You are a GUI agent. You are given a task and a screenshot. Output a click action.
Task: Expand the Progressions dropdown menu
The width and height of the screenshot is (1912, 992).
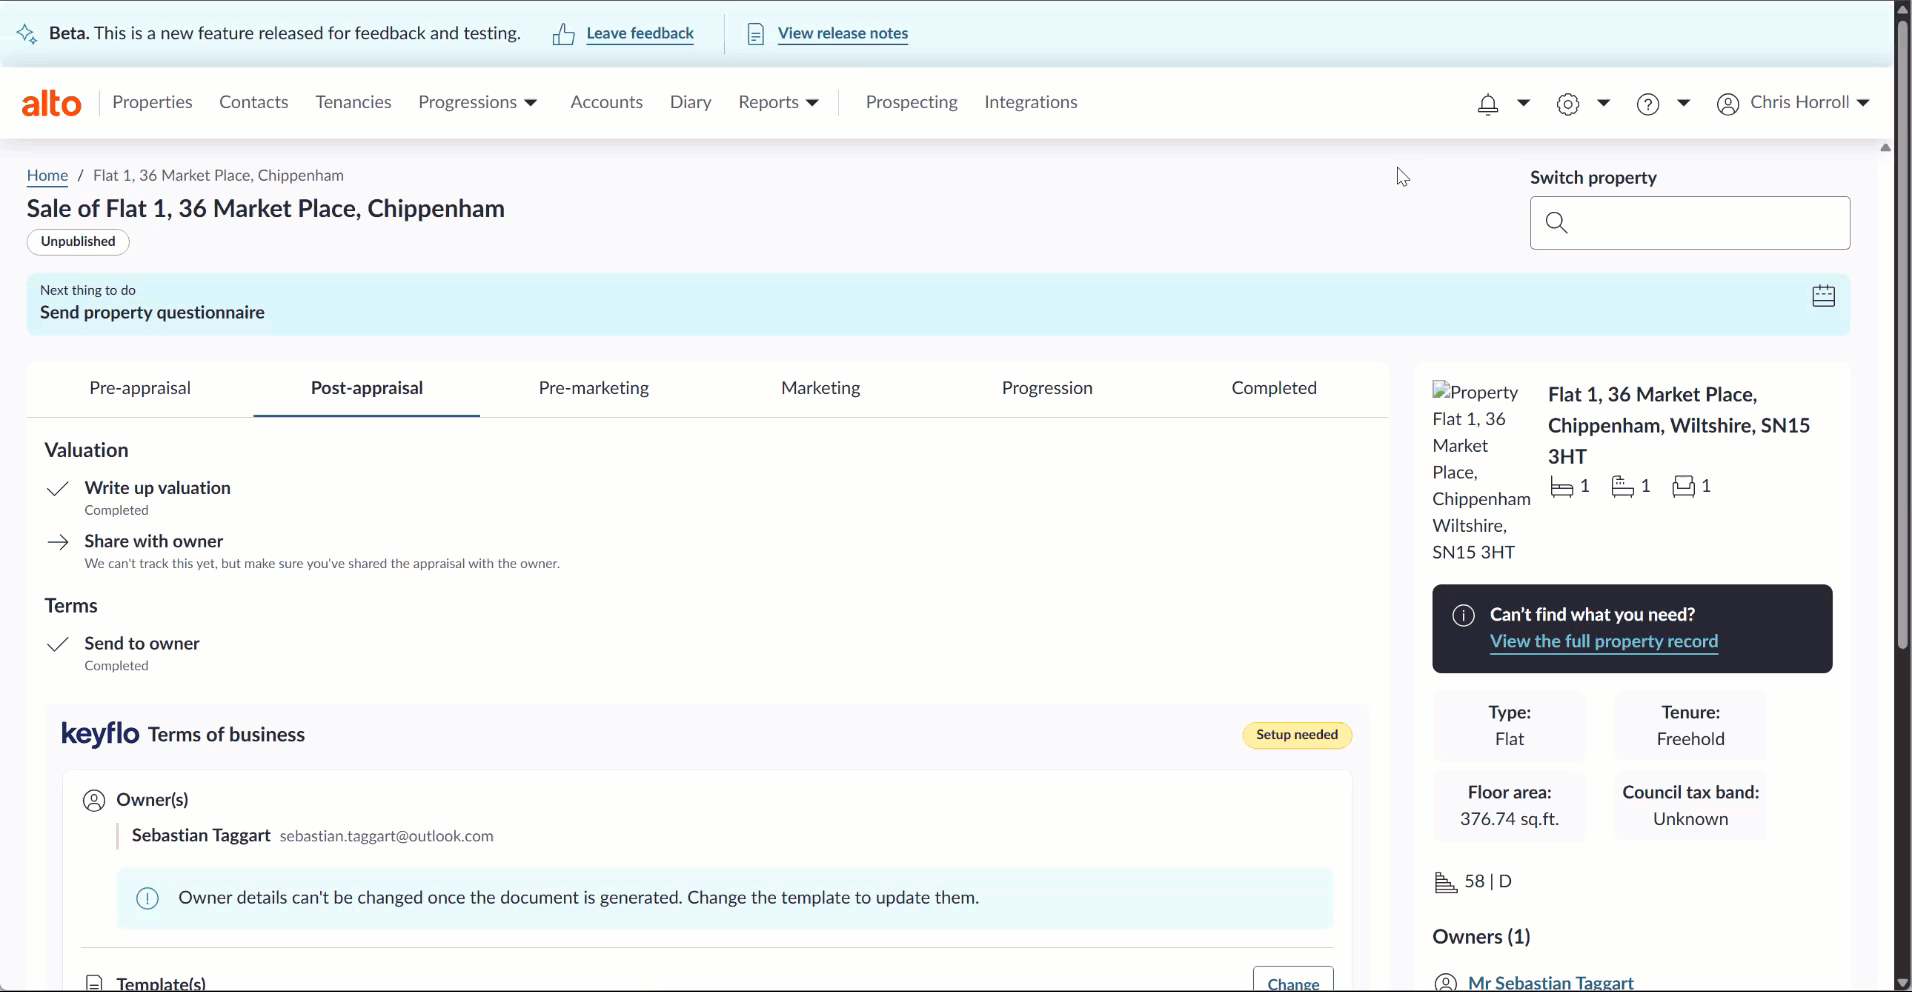478,102
